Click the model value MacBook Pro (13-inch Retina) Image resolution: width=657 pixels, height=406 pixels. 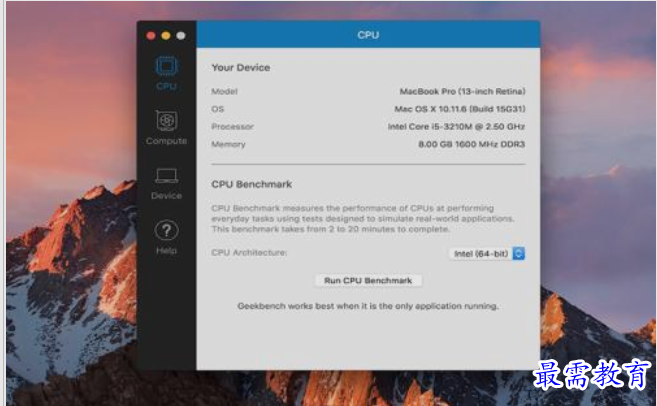462,91
